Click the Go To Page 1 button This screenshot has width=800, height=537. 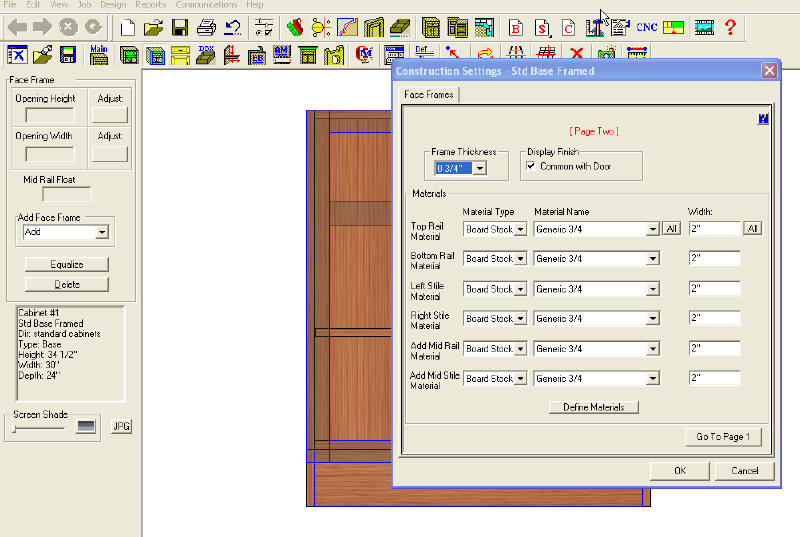(723, 437)
